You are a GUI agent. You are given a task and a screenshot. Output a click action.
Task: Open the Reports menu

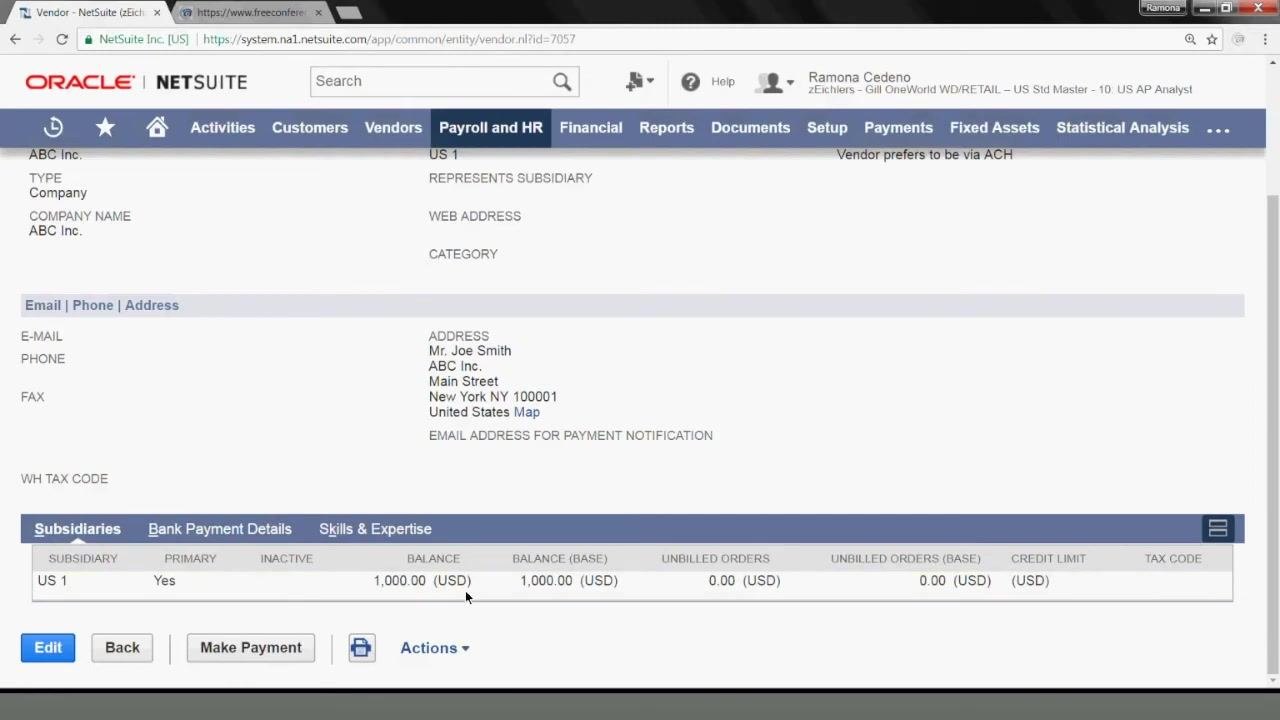667,128
